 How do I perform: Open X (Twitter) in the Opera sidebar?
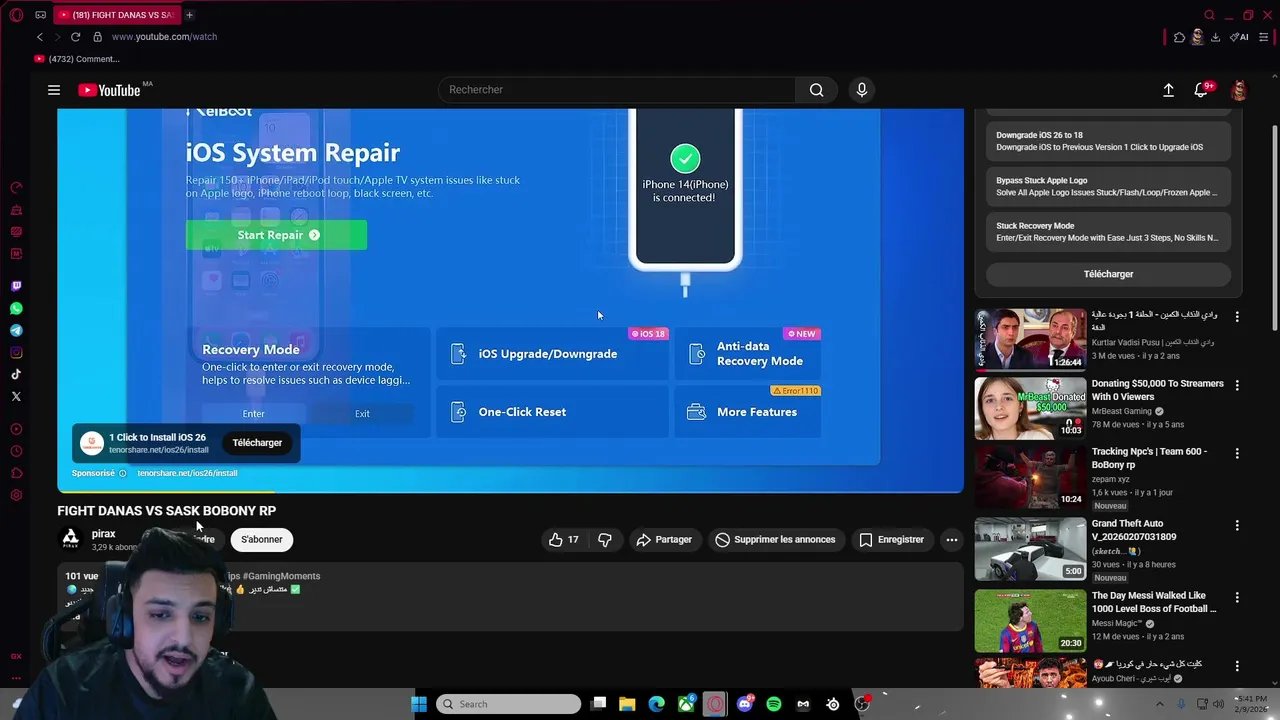tap(16, 396)
